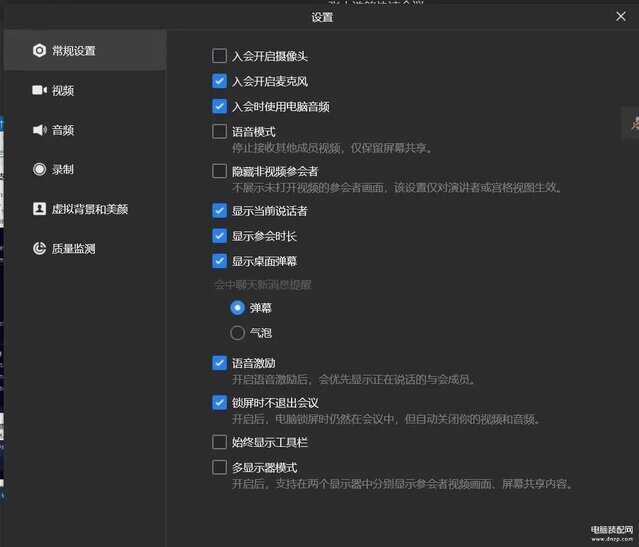This screenshot has width=639, height=547.
Task: Select the 气泡 radio button
Action: click(238, 333)
